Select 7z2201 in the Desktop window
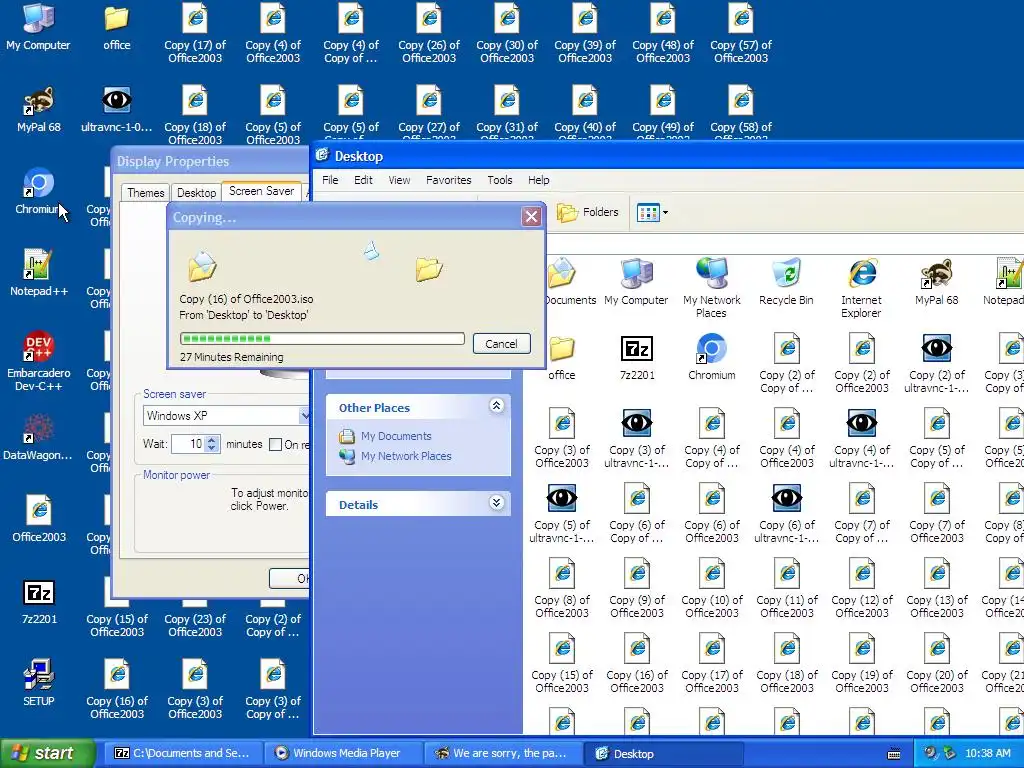The height and width of the screenshot is (768, 1024). pyautogui.click(x=637, y=357)
